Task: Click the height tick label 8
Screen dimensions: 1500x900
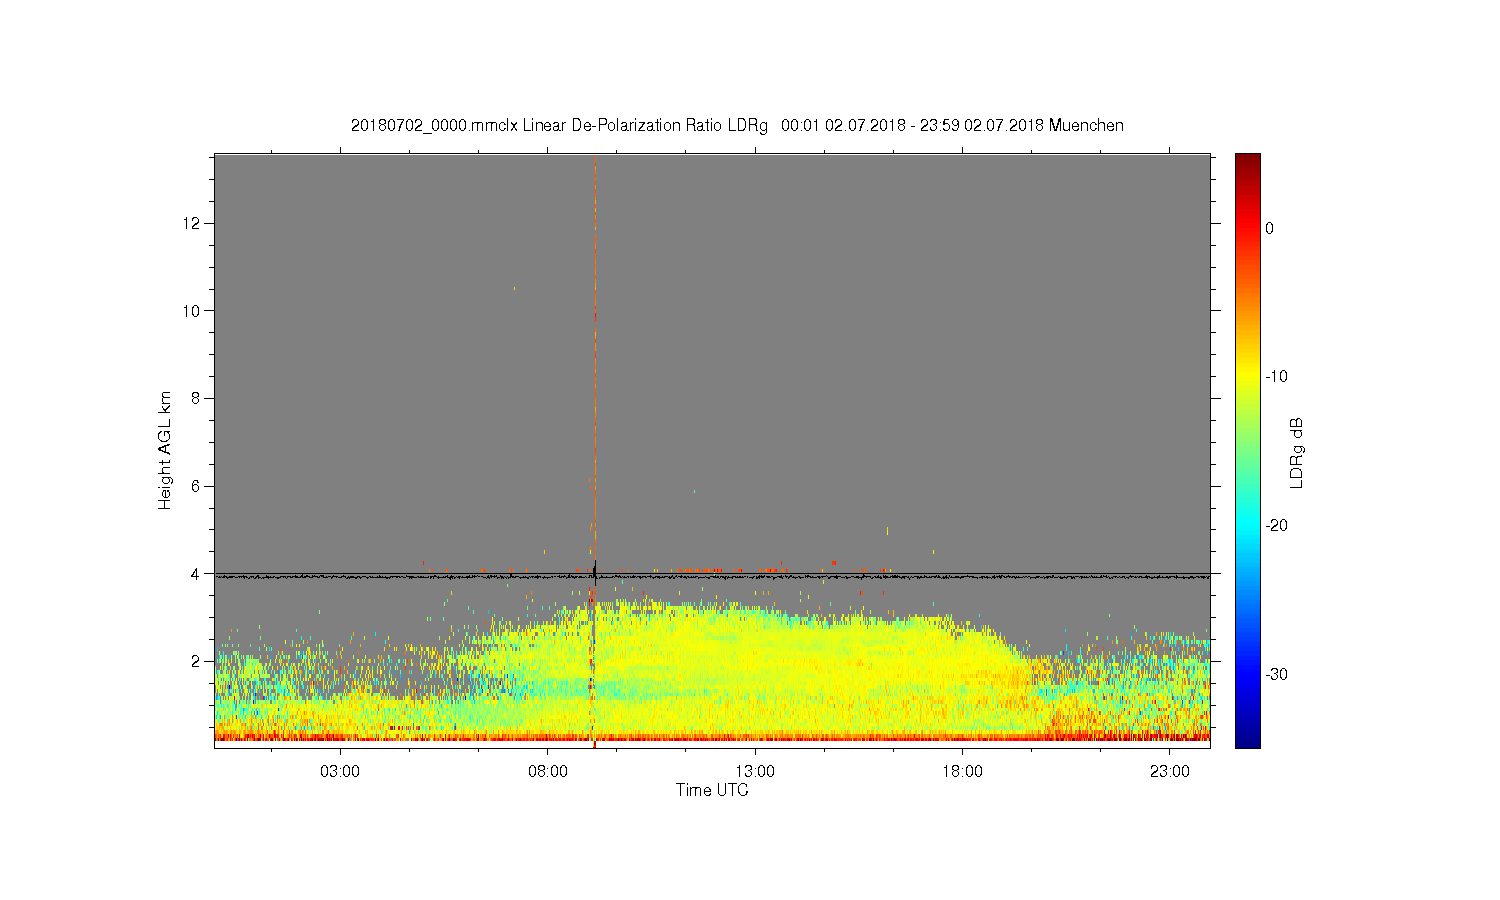Action: coord(197,398)
